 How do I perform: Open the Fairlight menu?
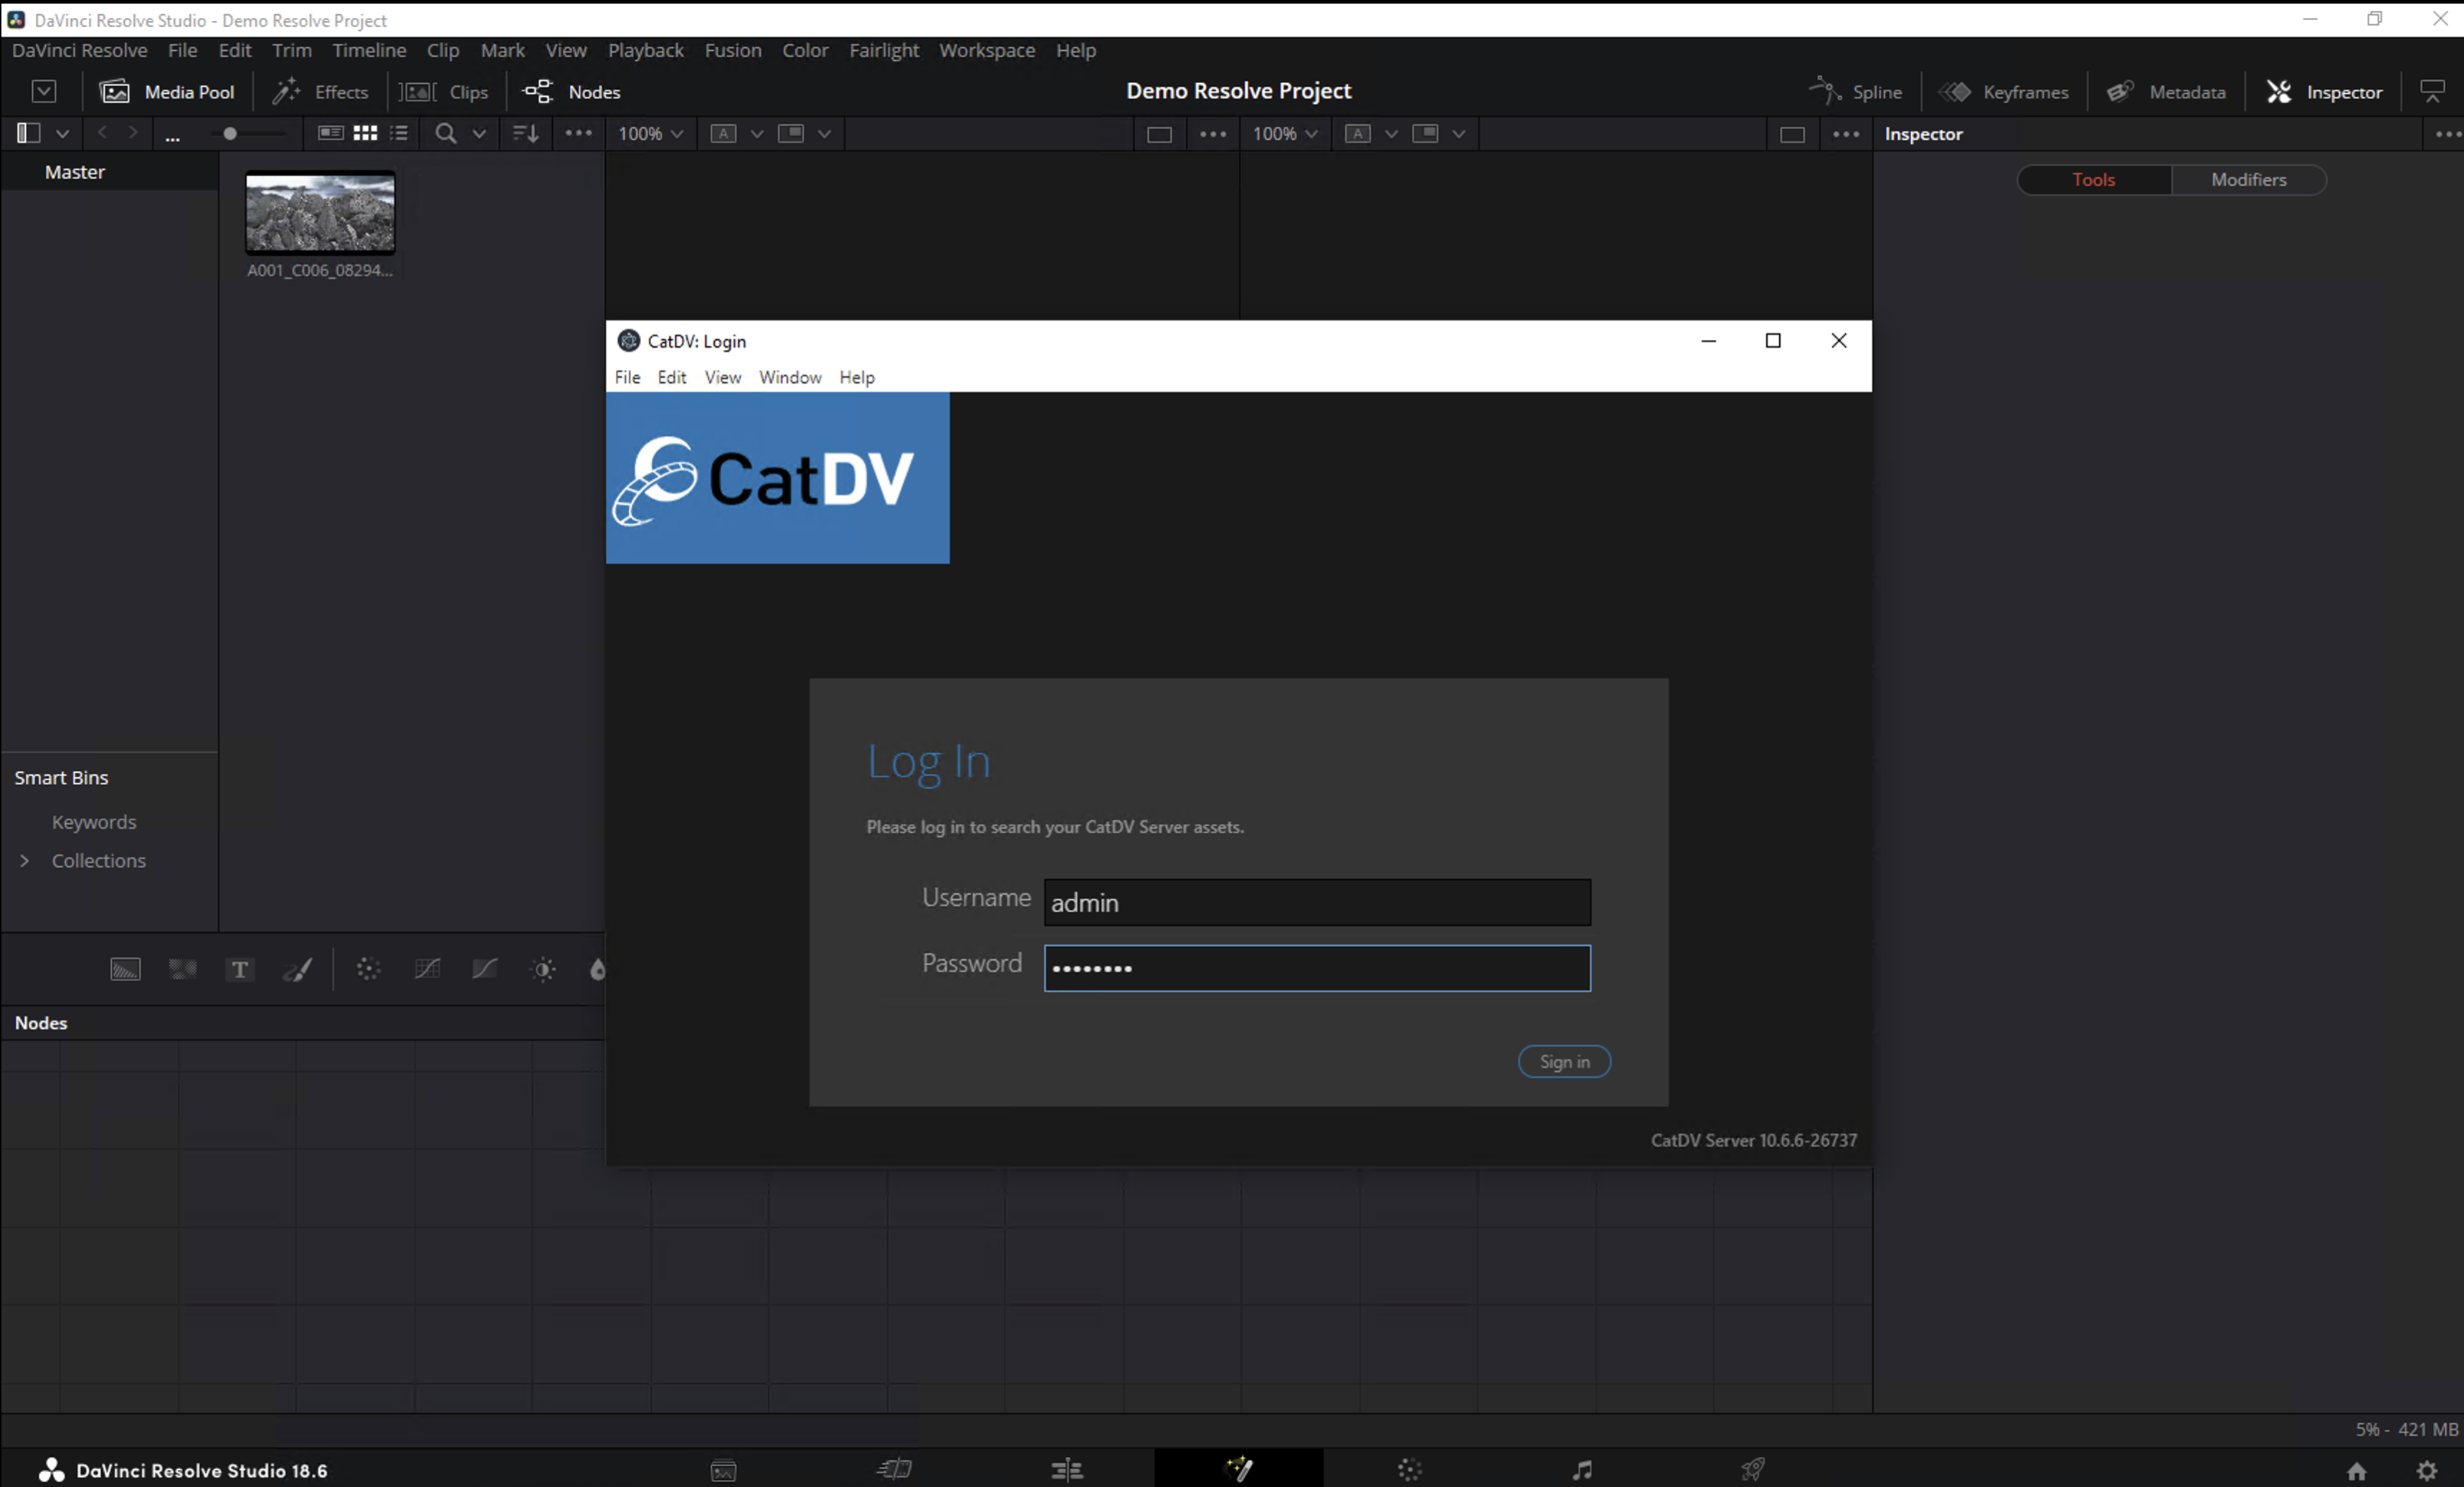[x=884, y=50]
